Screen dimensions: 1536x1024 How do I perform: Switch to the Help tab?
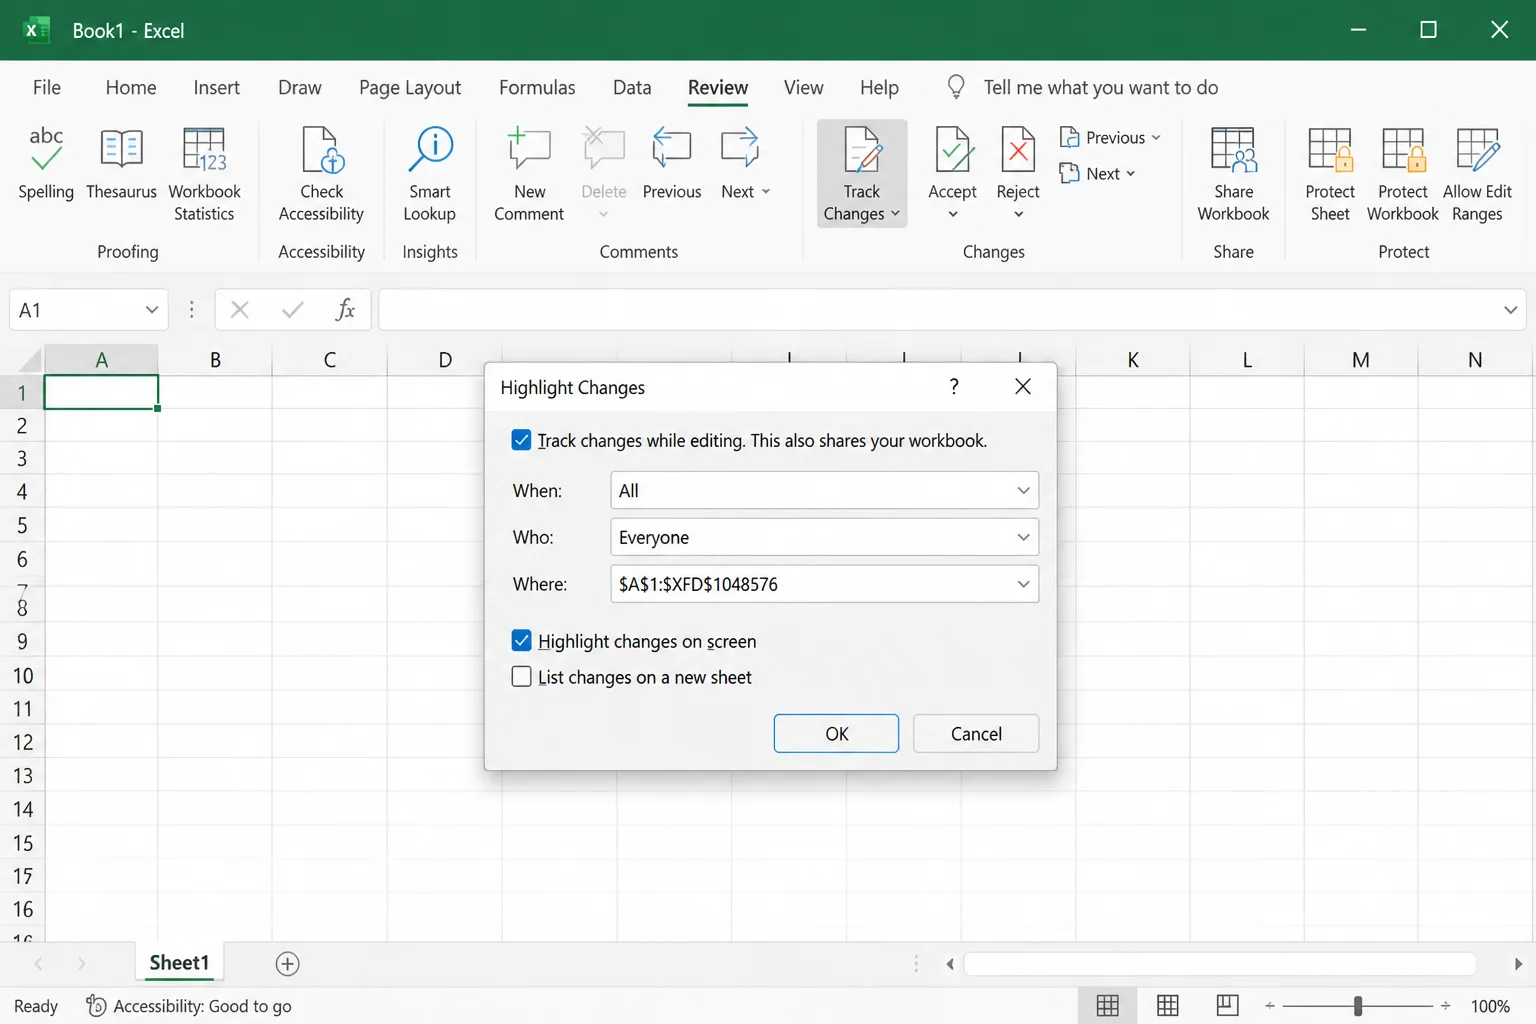(879, 88)
